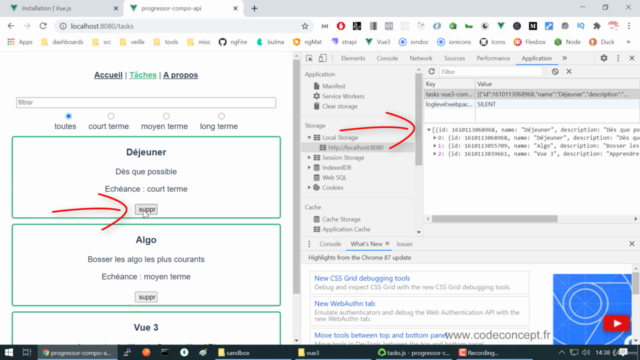The width and height of the screenshot is (640, 360).
Task: Open the 'New WebAuthn tab' link
Action: 344,304
